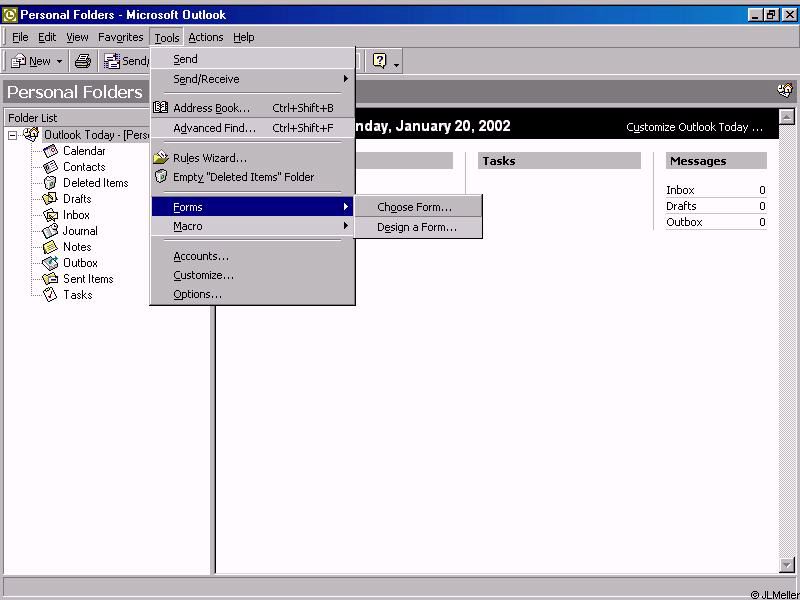Click the New item toolbar button
The height and width of the screenshot is (600, 800).
pos(30,61)
